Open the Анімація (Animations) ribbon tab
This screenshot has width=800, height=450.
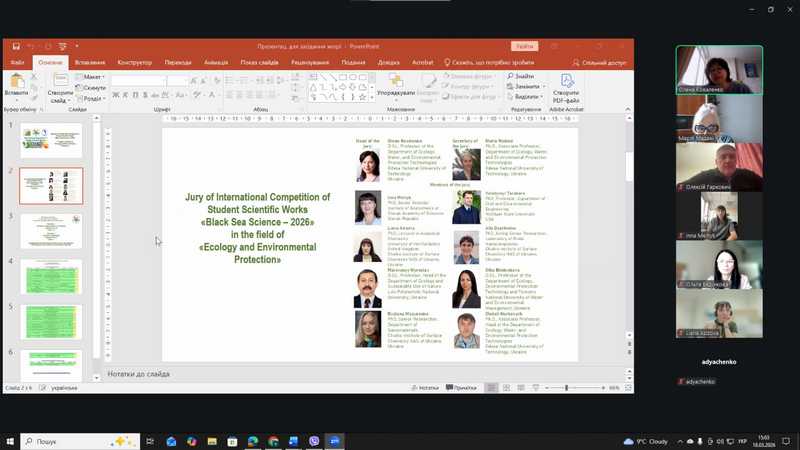(216, 62)
